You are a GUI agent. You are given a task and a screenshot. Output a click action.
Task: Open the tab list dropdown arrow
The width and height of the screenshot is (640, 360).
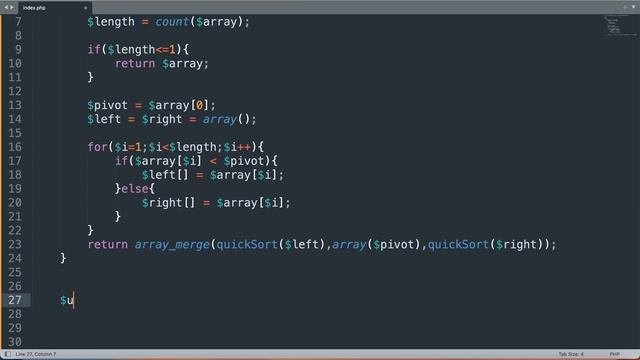pyautogui.click(x=633, y=7)
